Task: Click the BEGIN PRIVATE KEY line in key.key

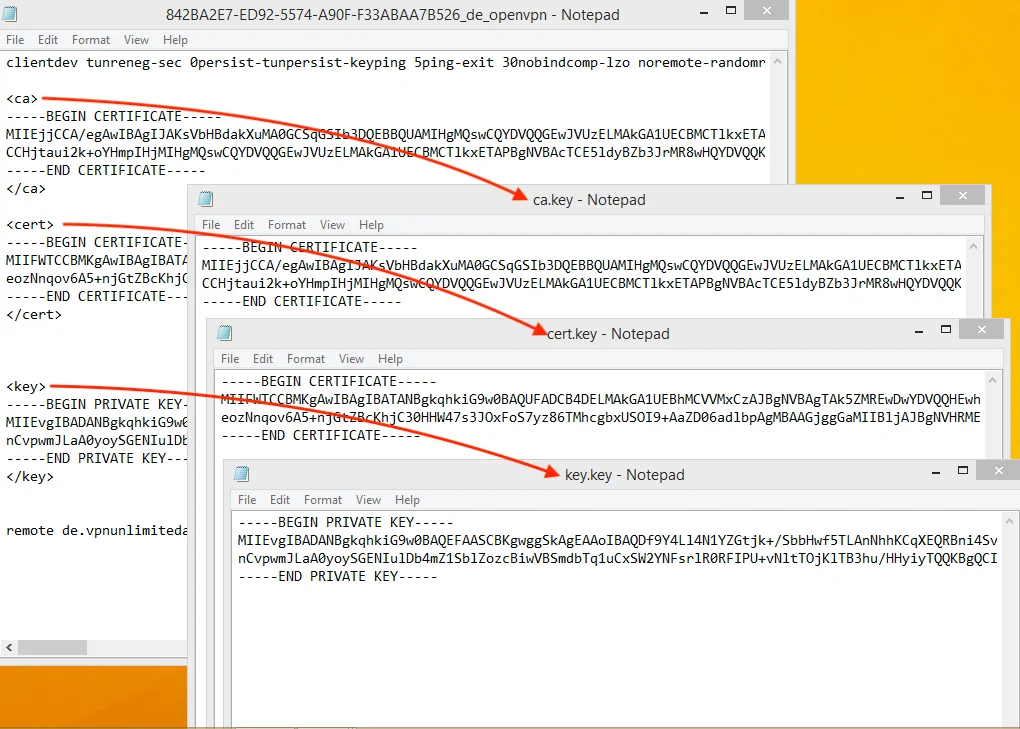Action: coord(345,522)
